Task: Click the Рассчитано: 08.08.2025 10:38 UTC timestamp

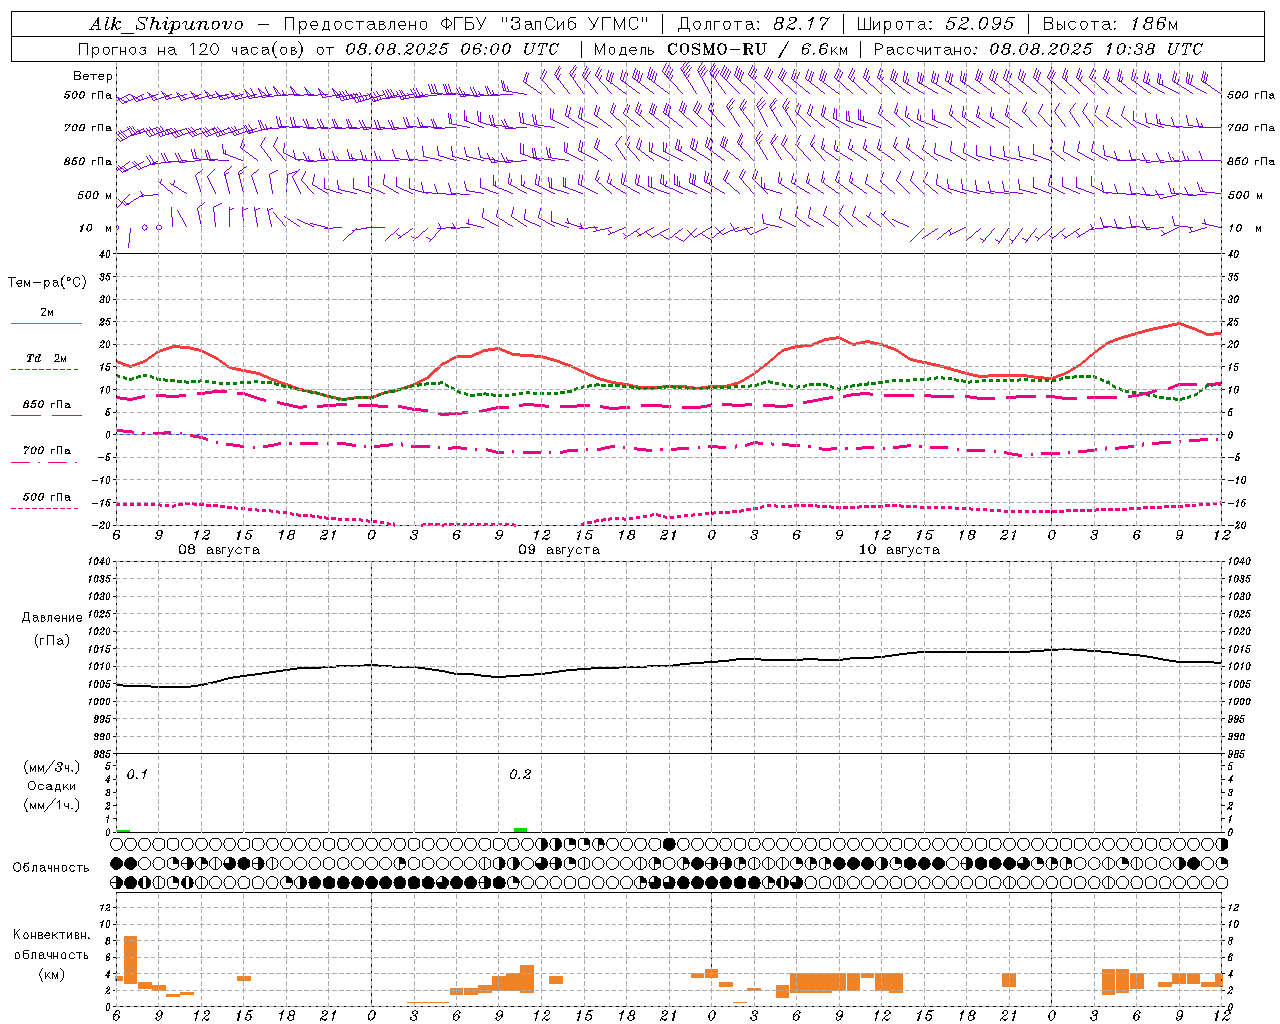Action: 1038,49
